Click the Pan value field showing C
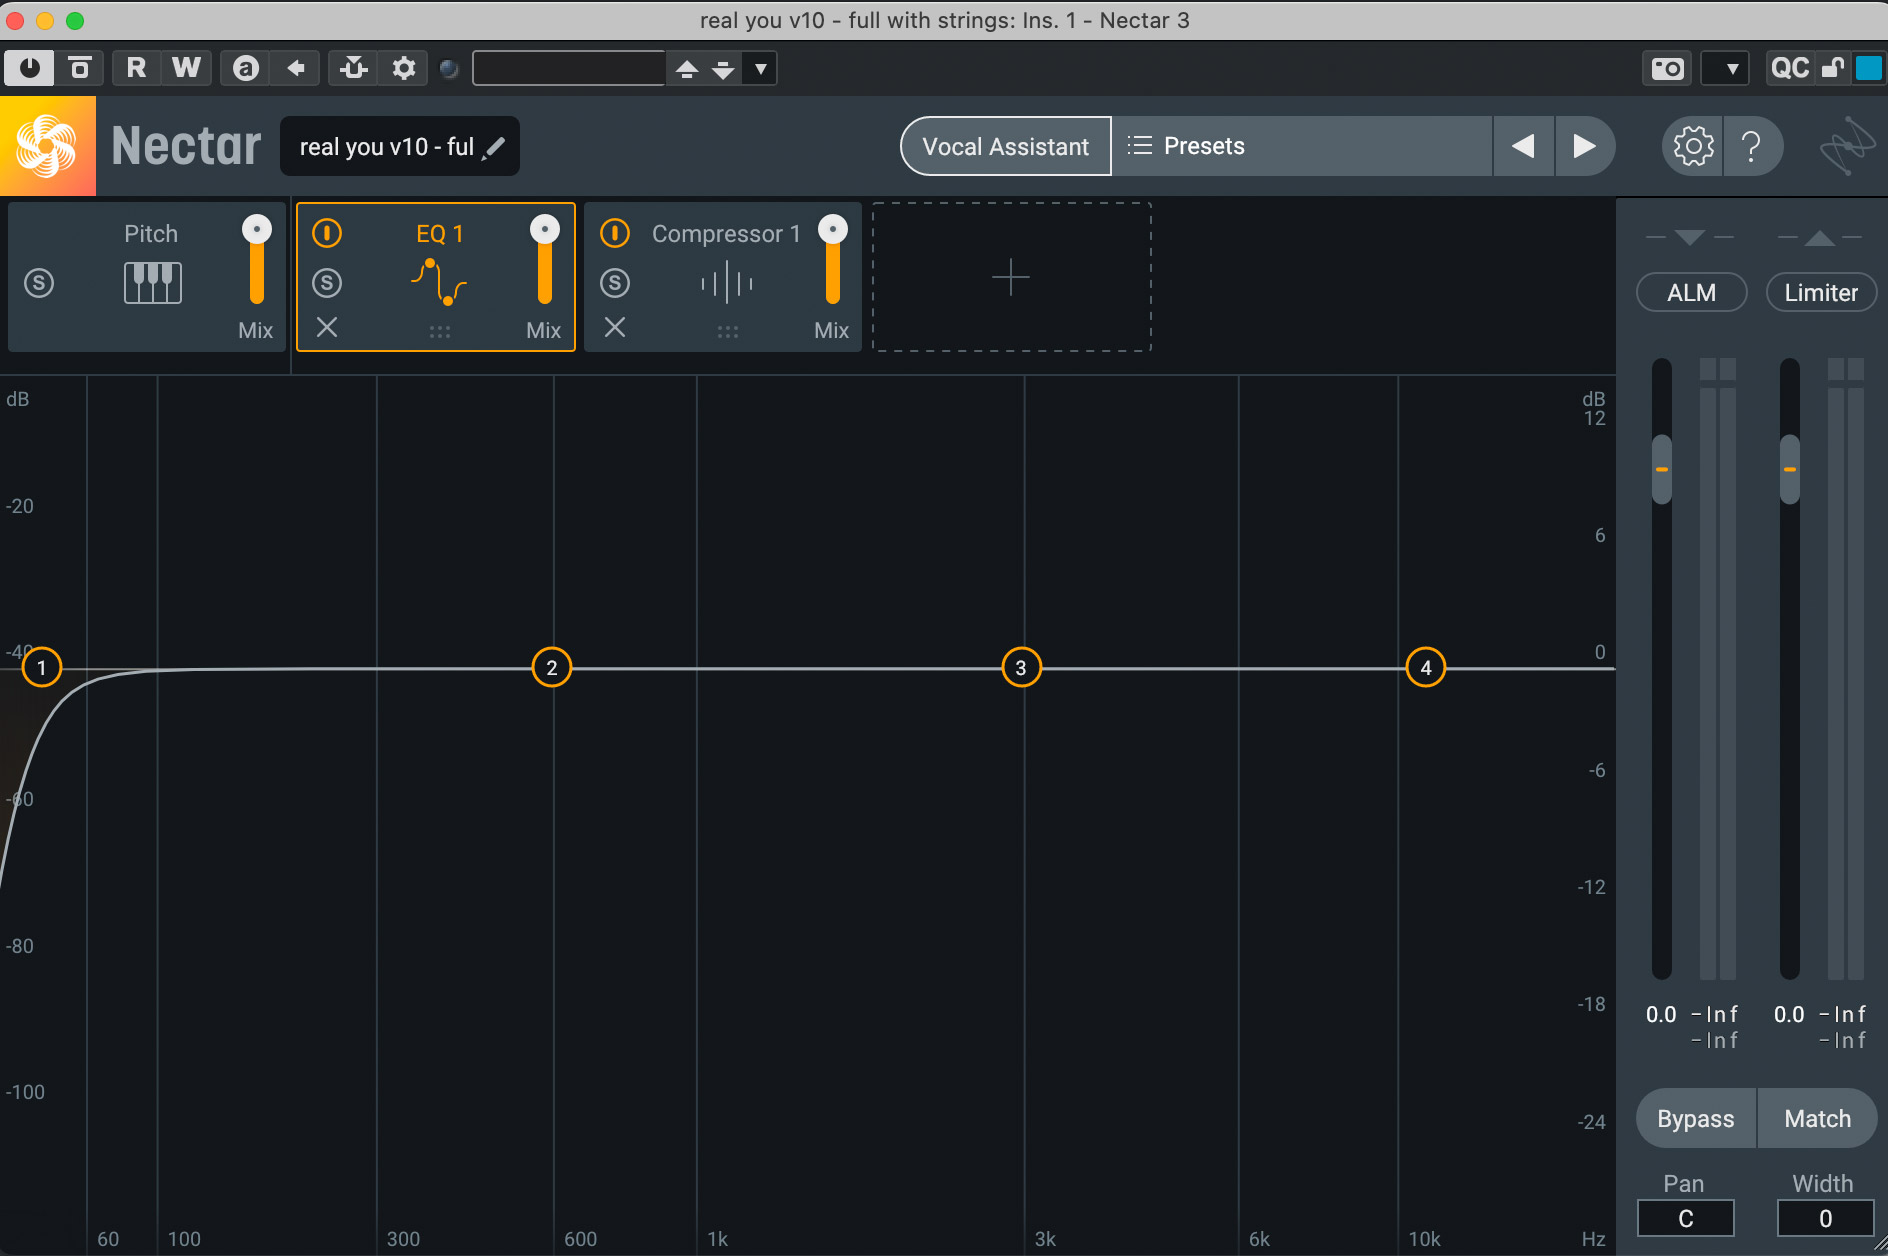This screenshot has width=1888, height=1256. pos(1685,1218)
